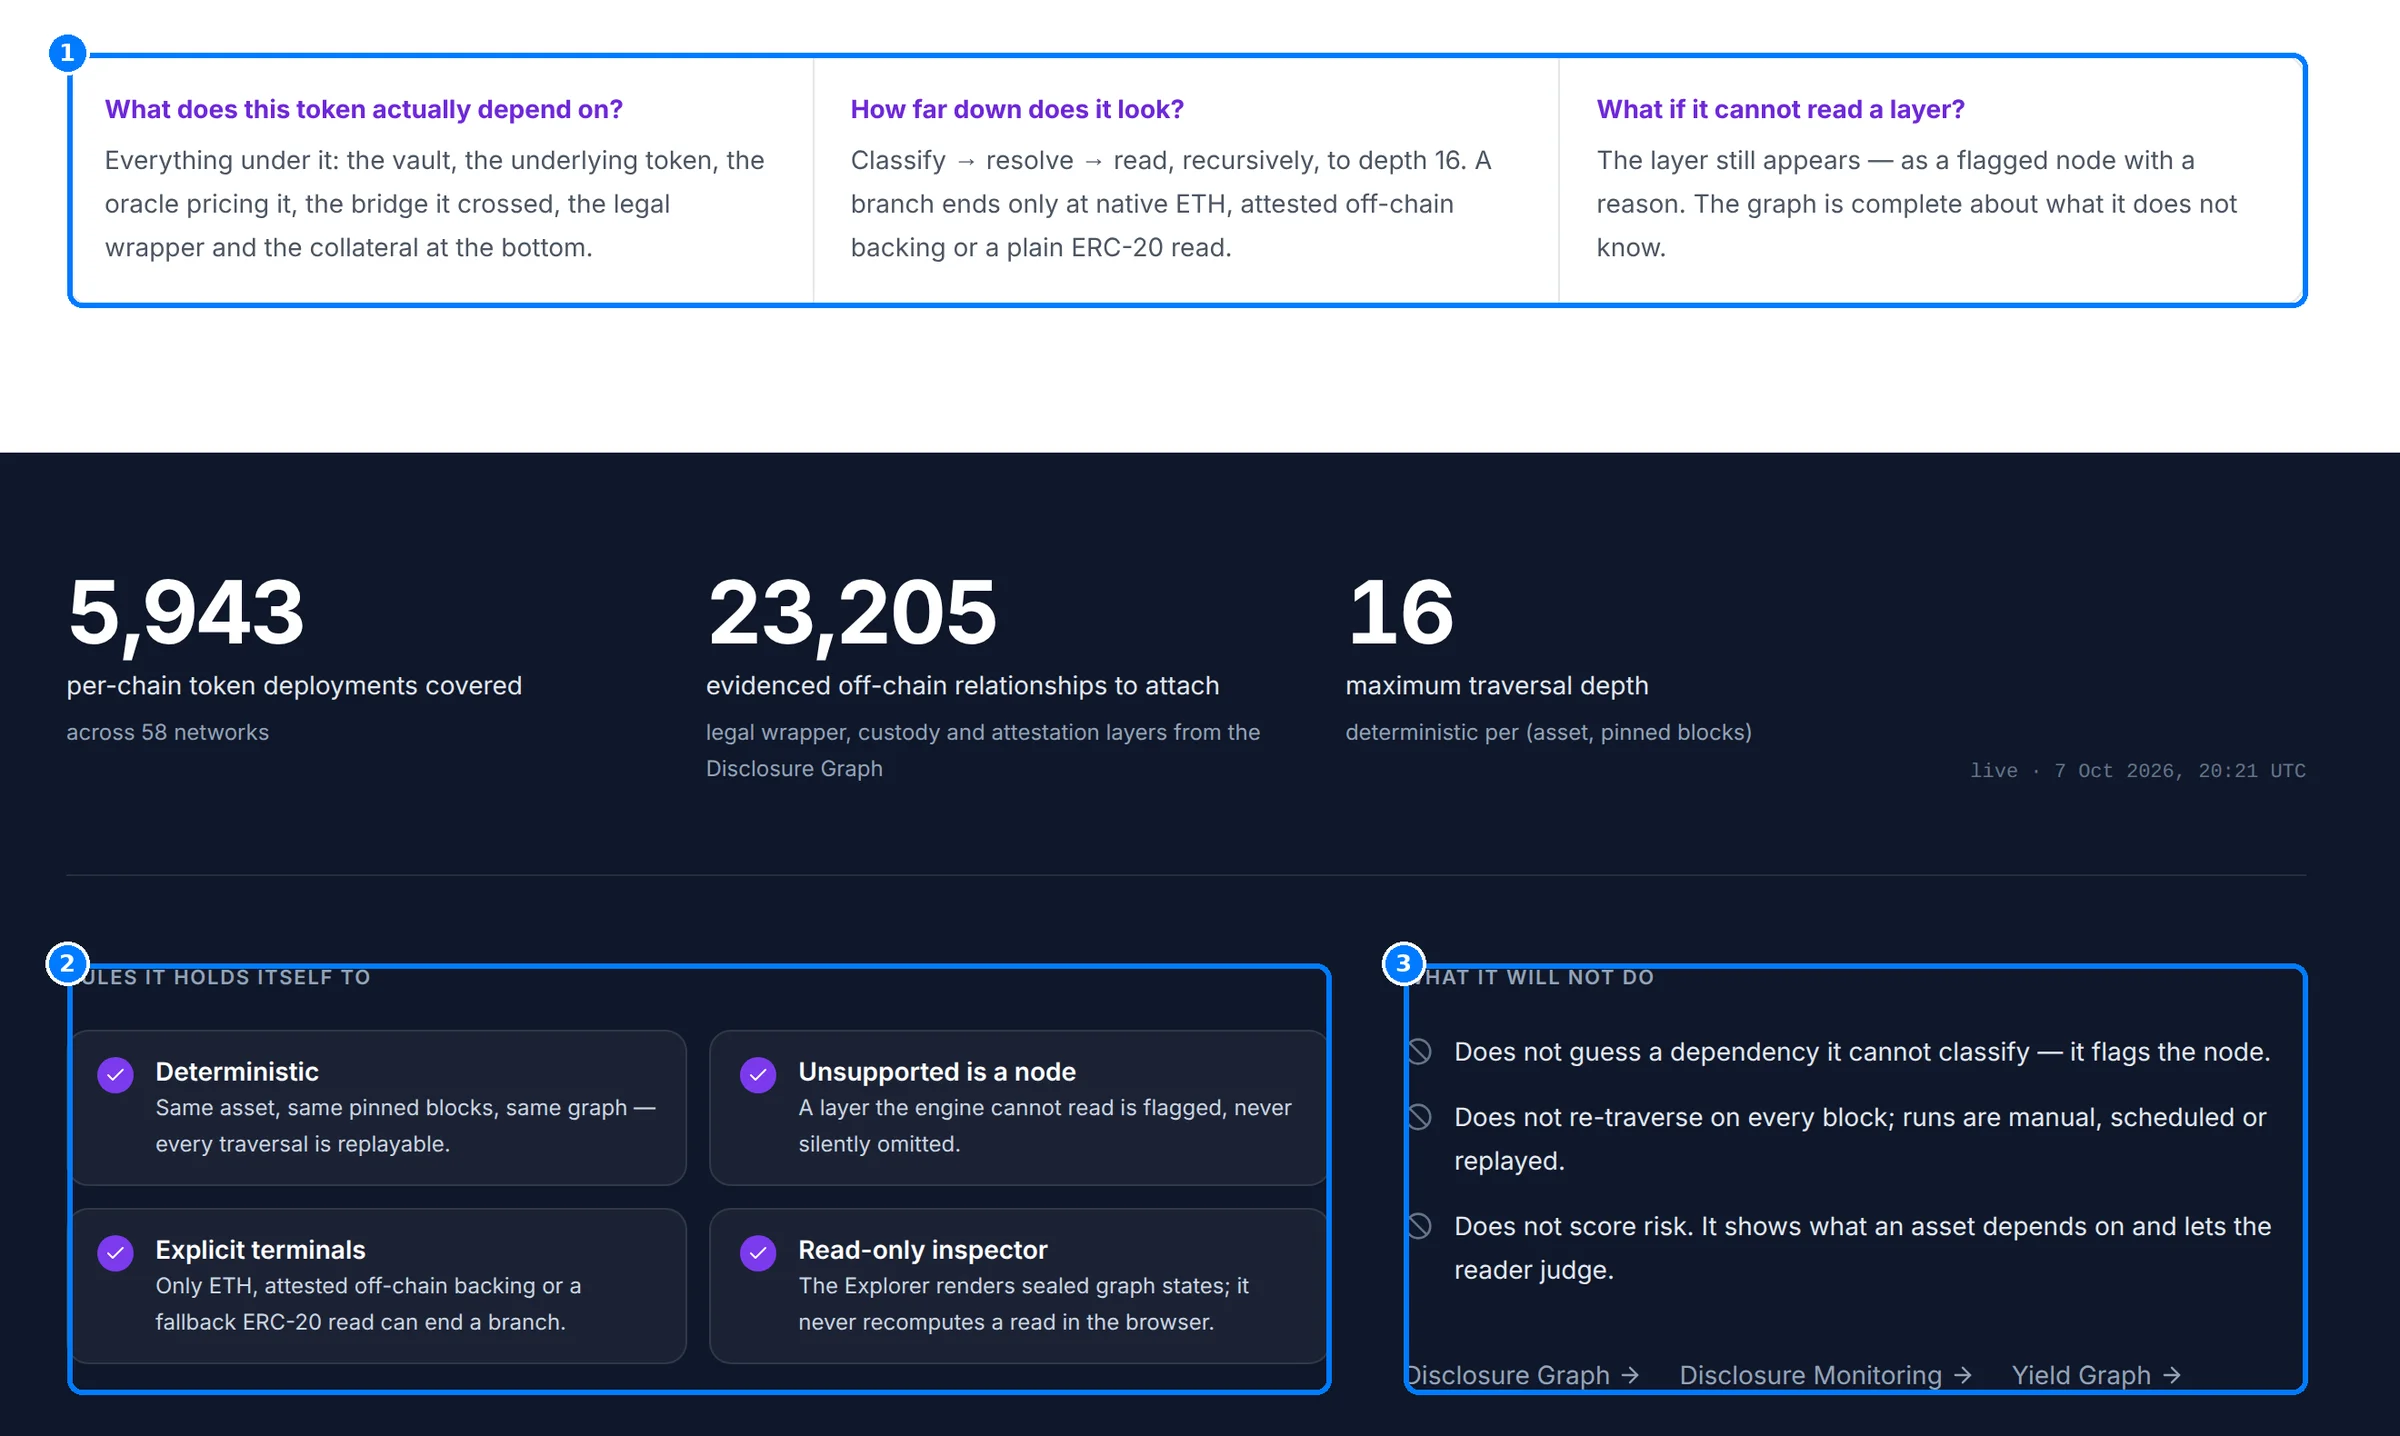Click the Read-only inspector checkmark icon

tap(758, 1253)
